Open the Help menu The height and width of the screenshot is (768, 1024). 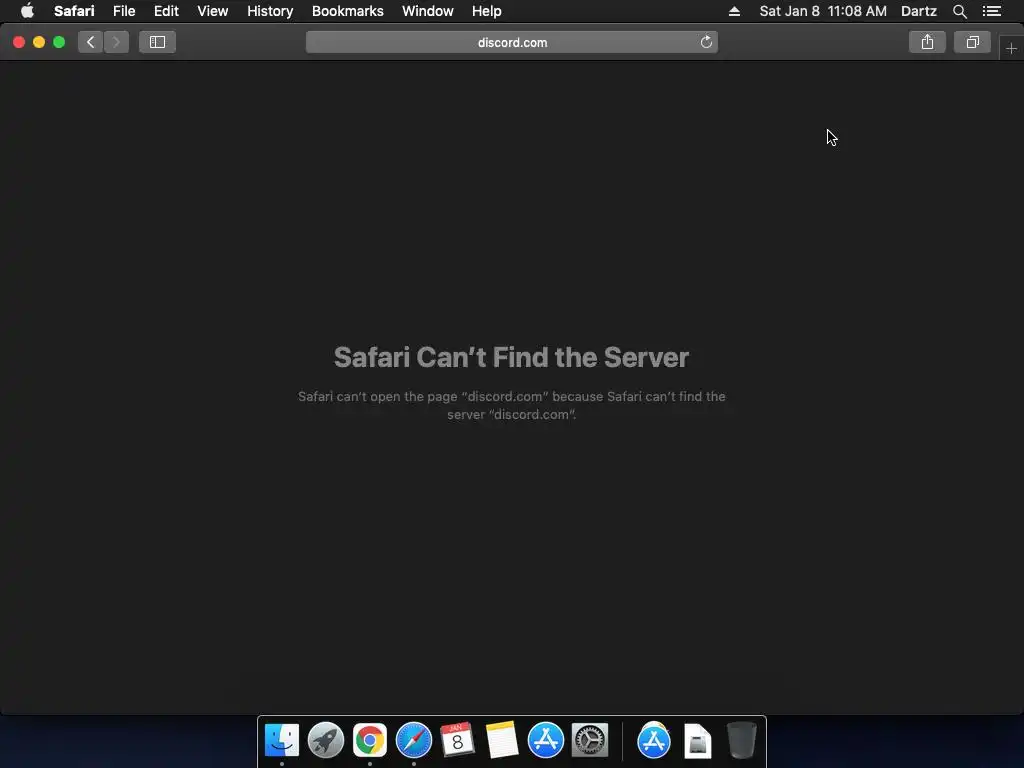click(x=487, y=11)
